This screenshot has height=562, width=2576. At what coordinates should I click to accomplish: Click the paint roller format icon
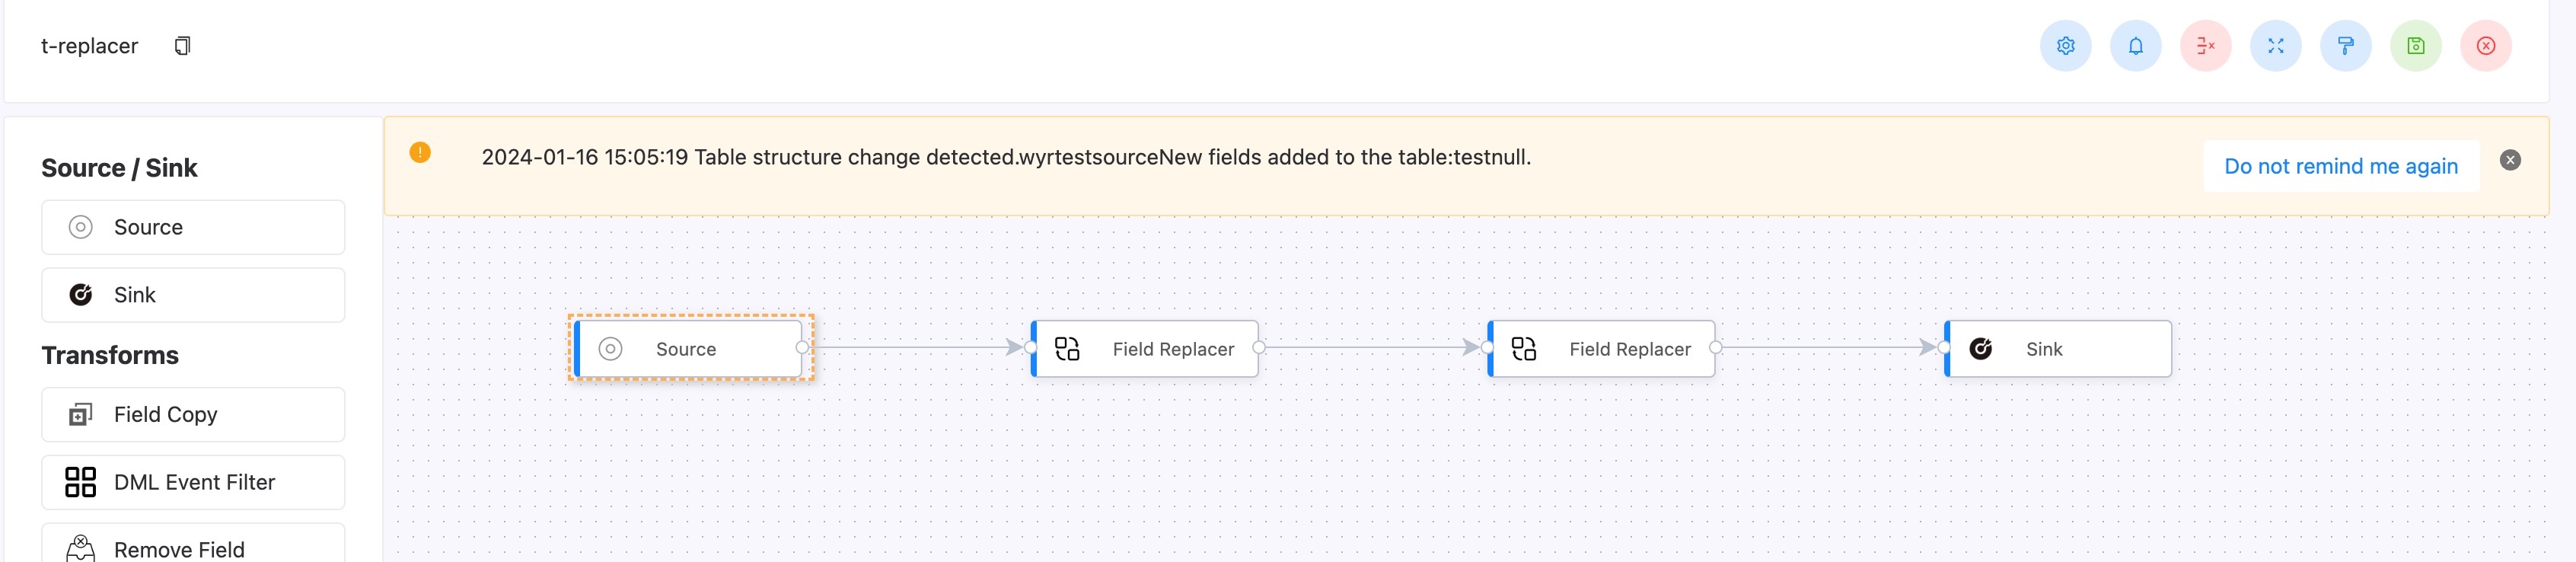[x=2345, y=46]
